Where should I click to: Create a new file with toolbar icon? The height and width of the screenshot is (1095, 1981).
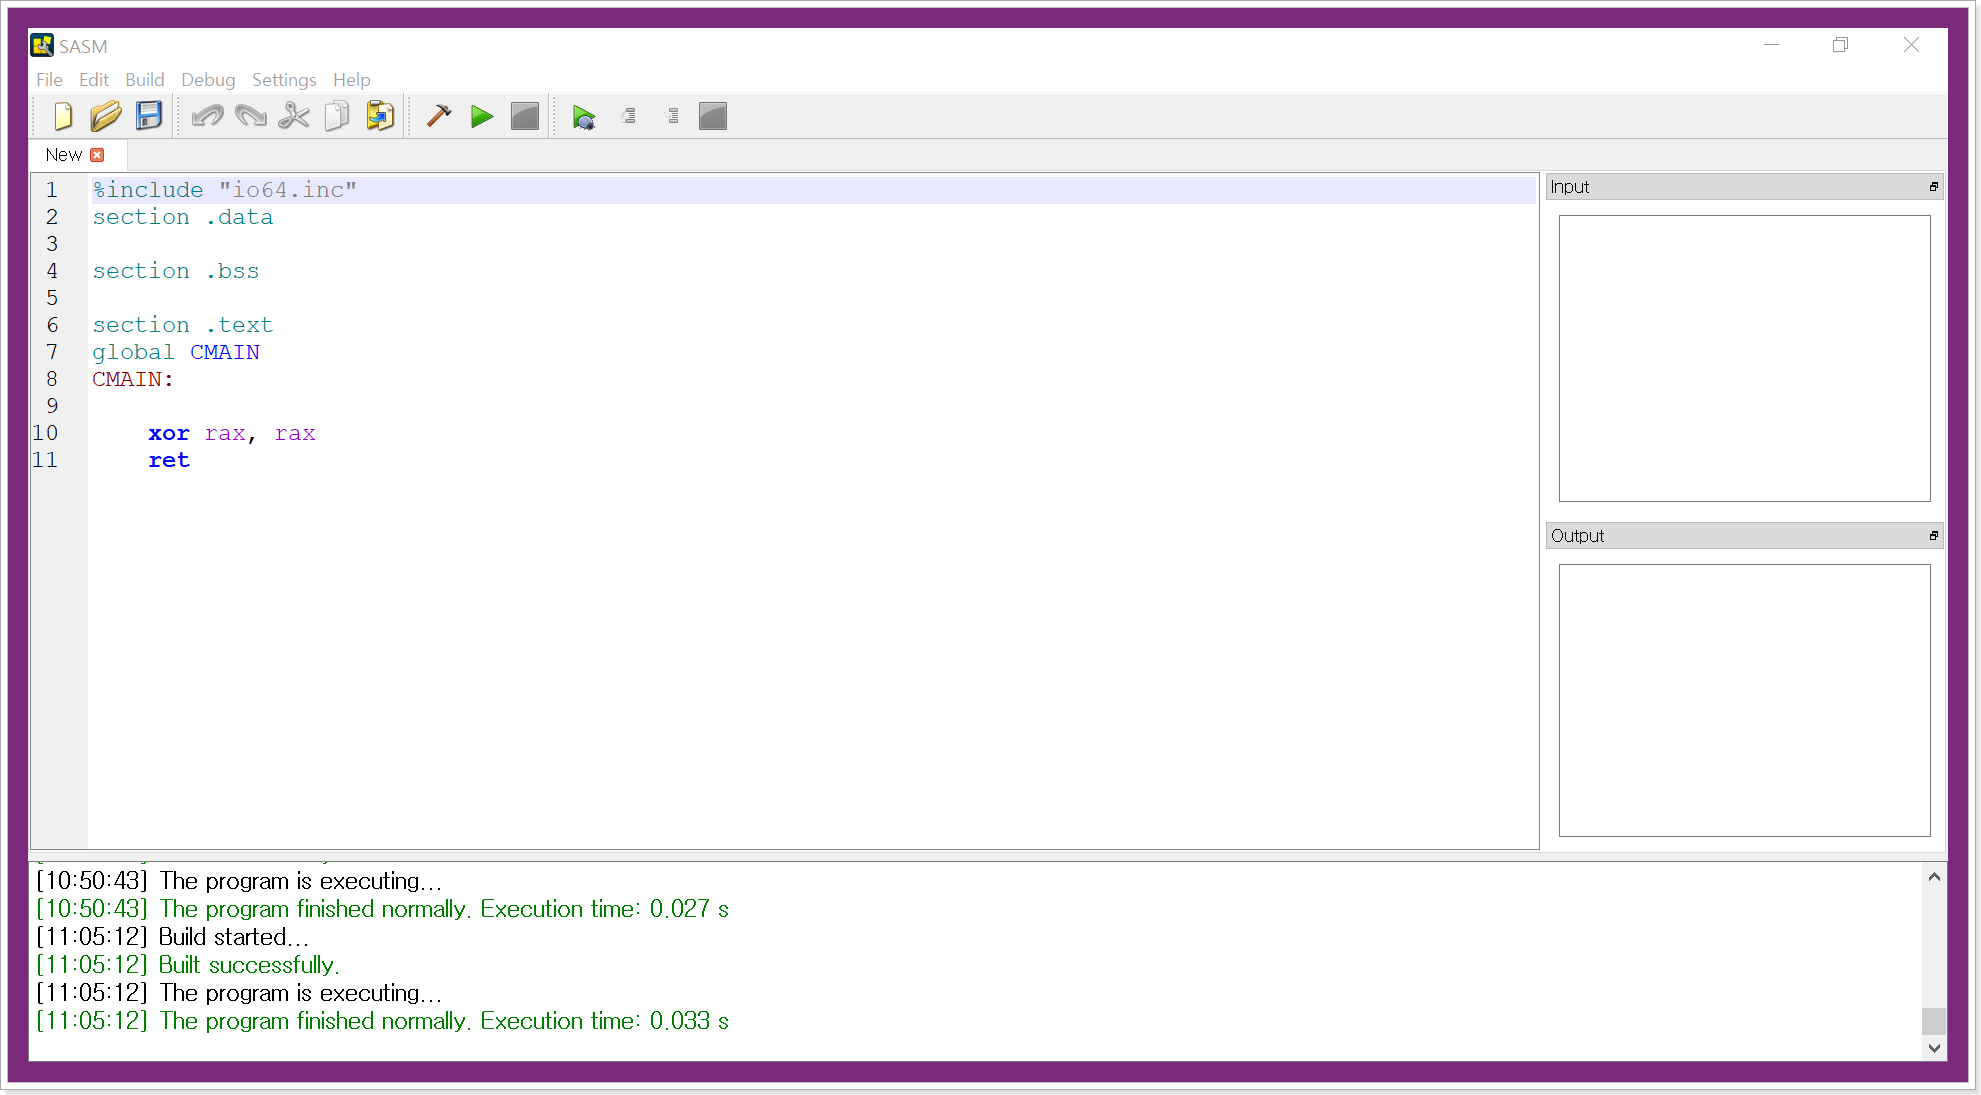63,117
